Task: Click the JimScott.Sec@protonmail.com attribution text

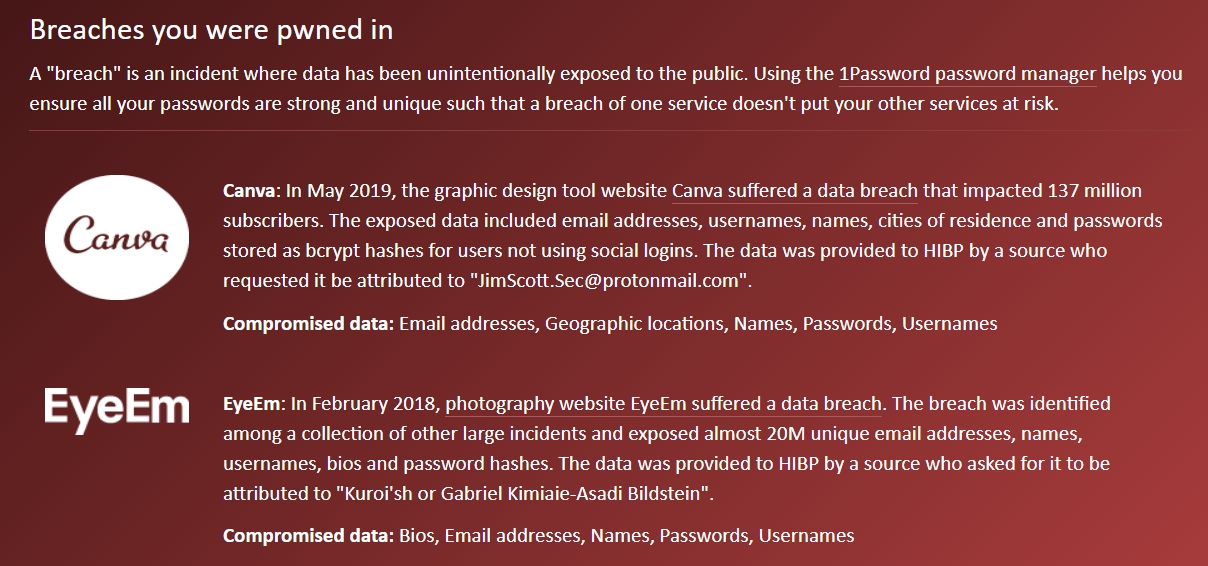Action: point(610,280)
